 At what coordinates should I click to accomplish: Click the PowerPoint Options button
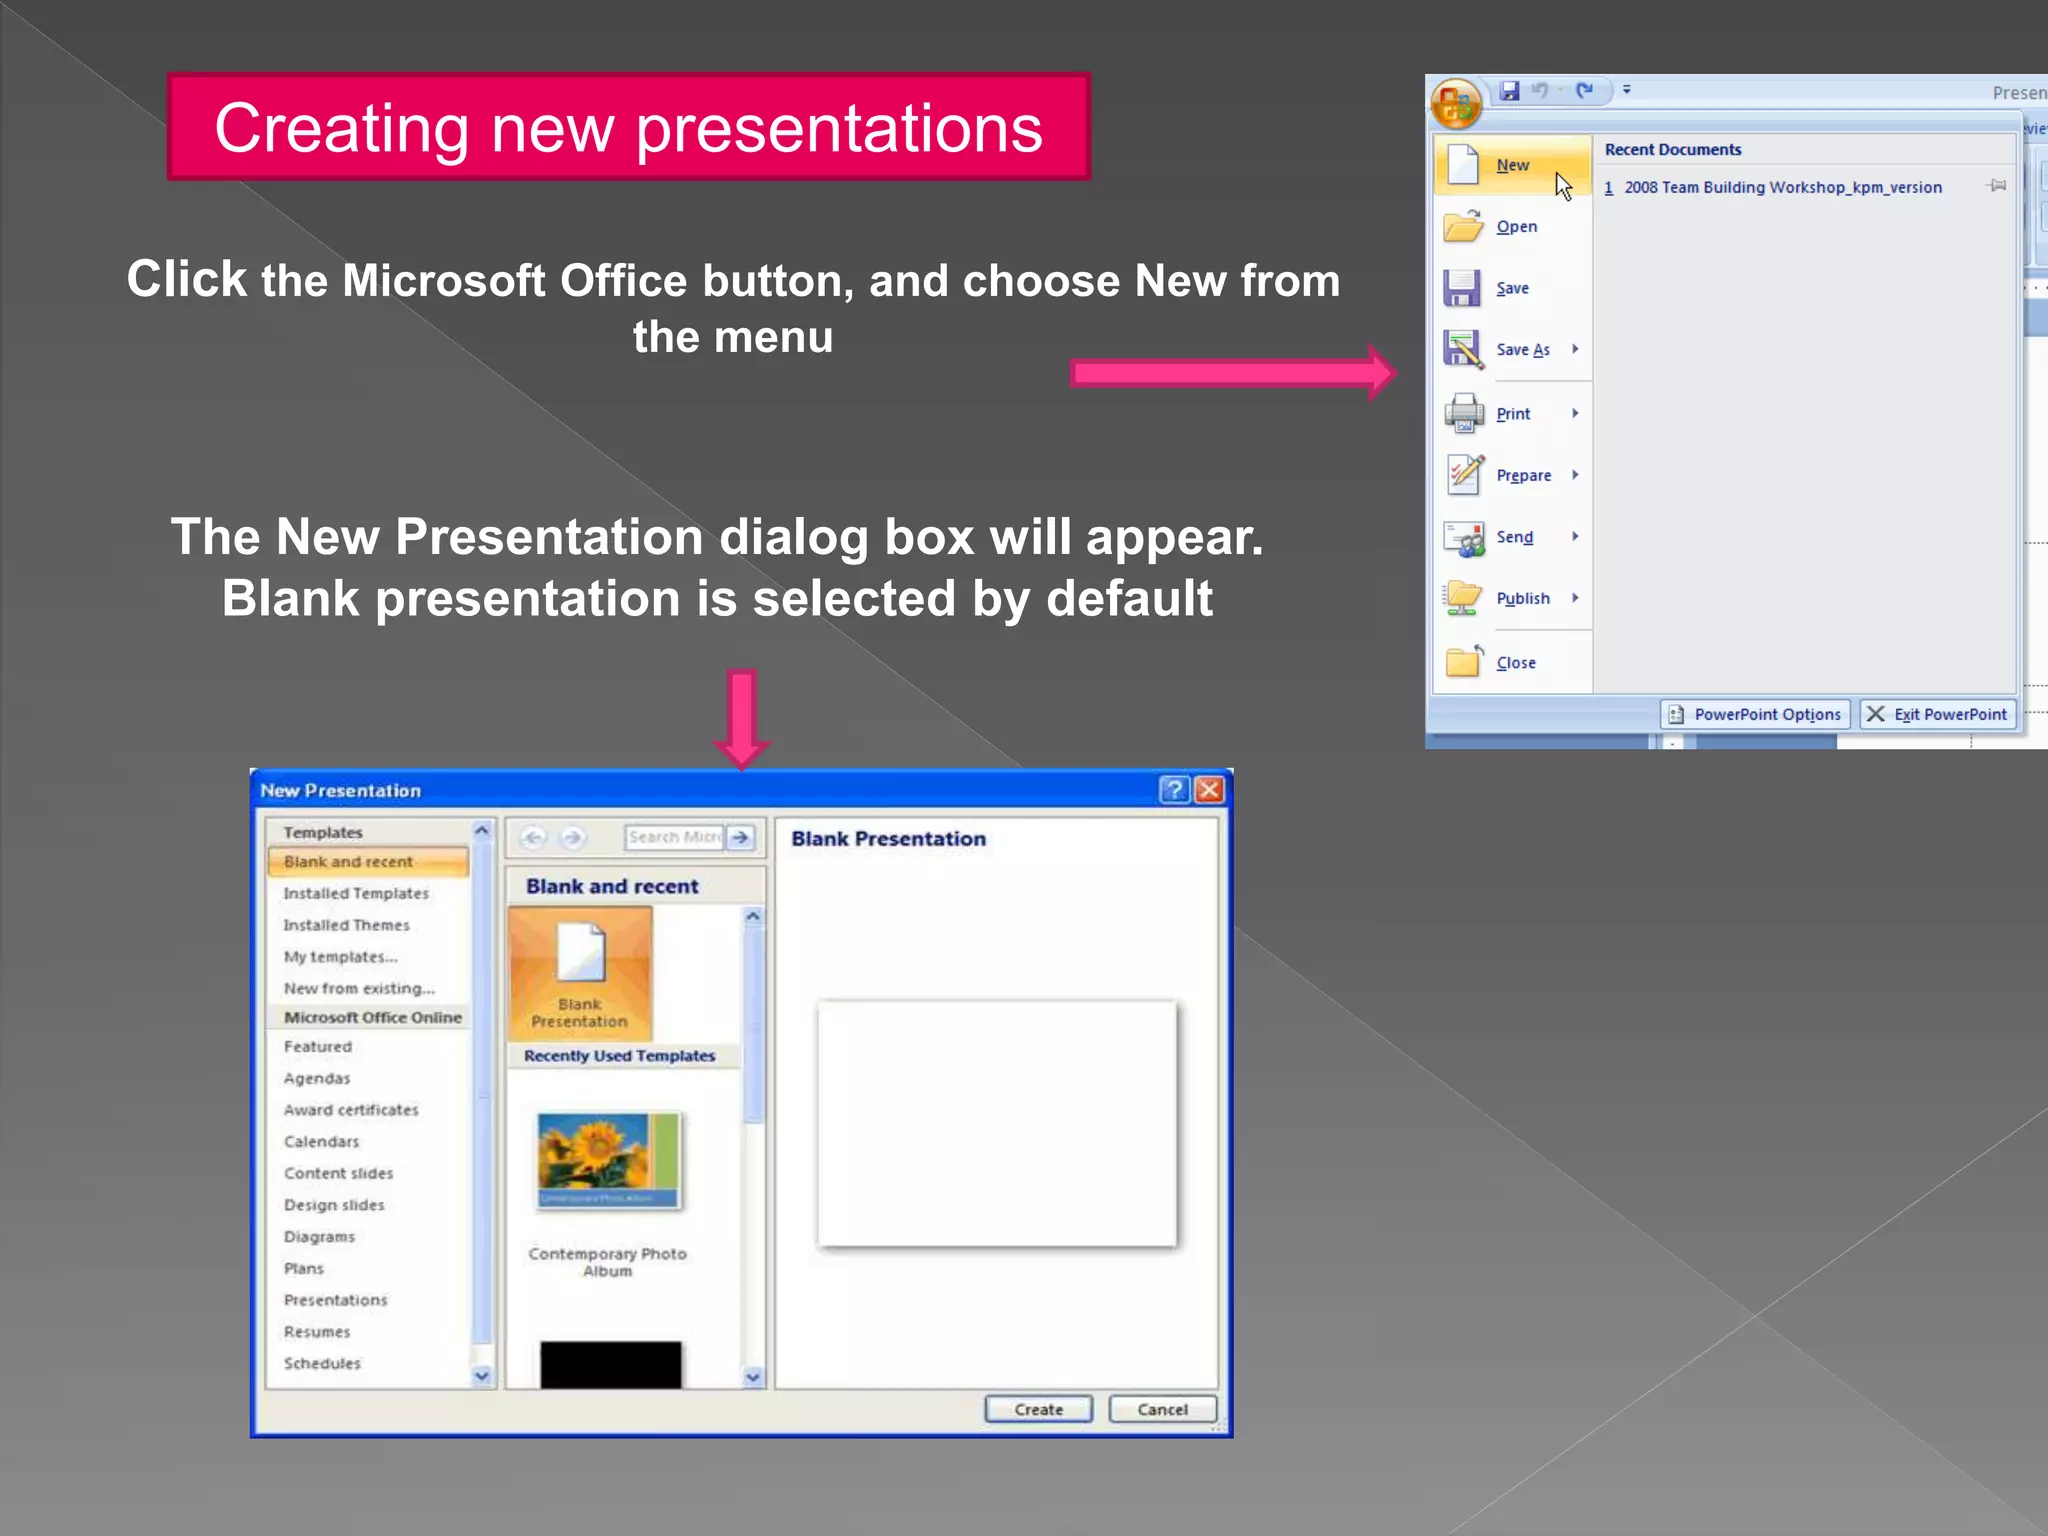tap(1756, 714)
